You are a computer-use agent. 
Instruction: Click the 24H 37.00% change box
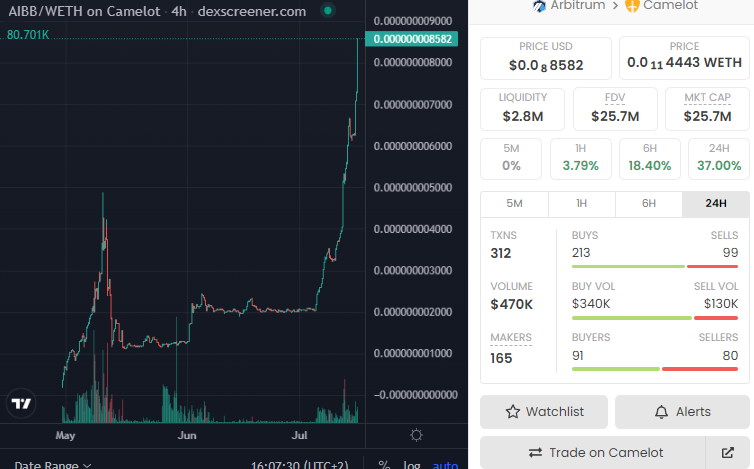click(719, 159)
